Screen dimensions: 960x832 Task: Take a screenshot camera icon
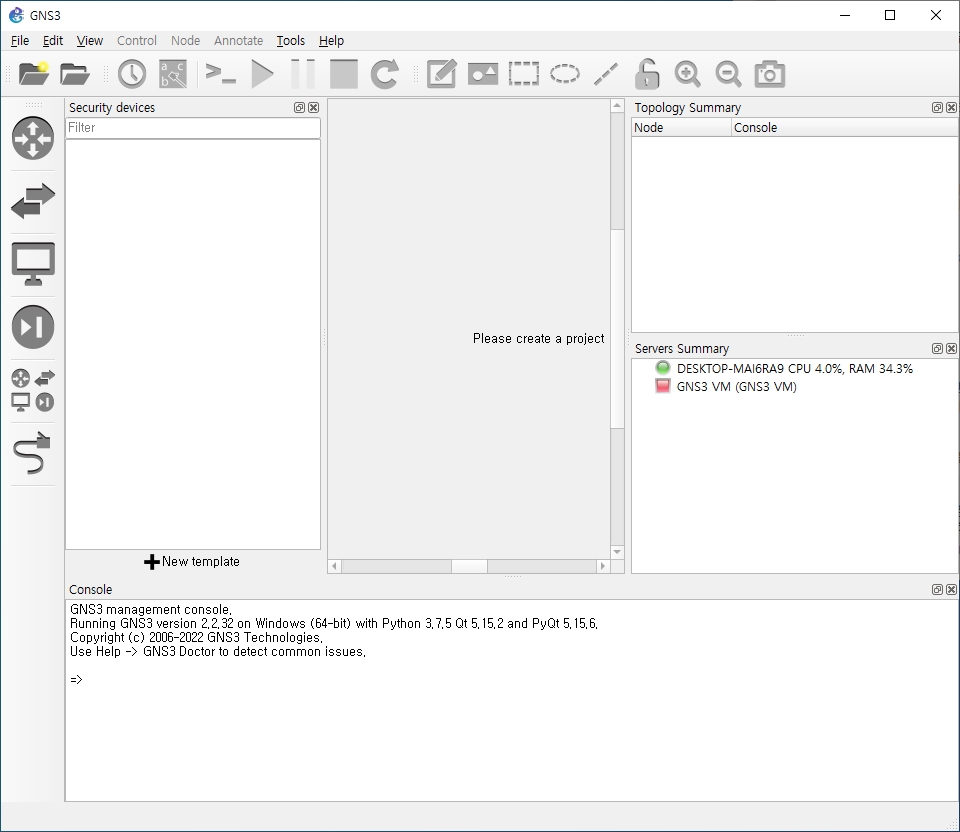point(770,74)
